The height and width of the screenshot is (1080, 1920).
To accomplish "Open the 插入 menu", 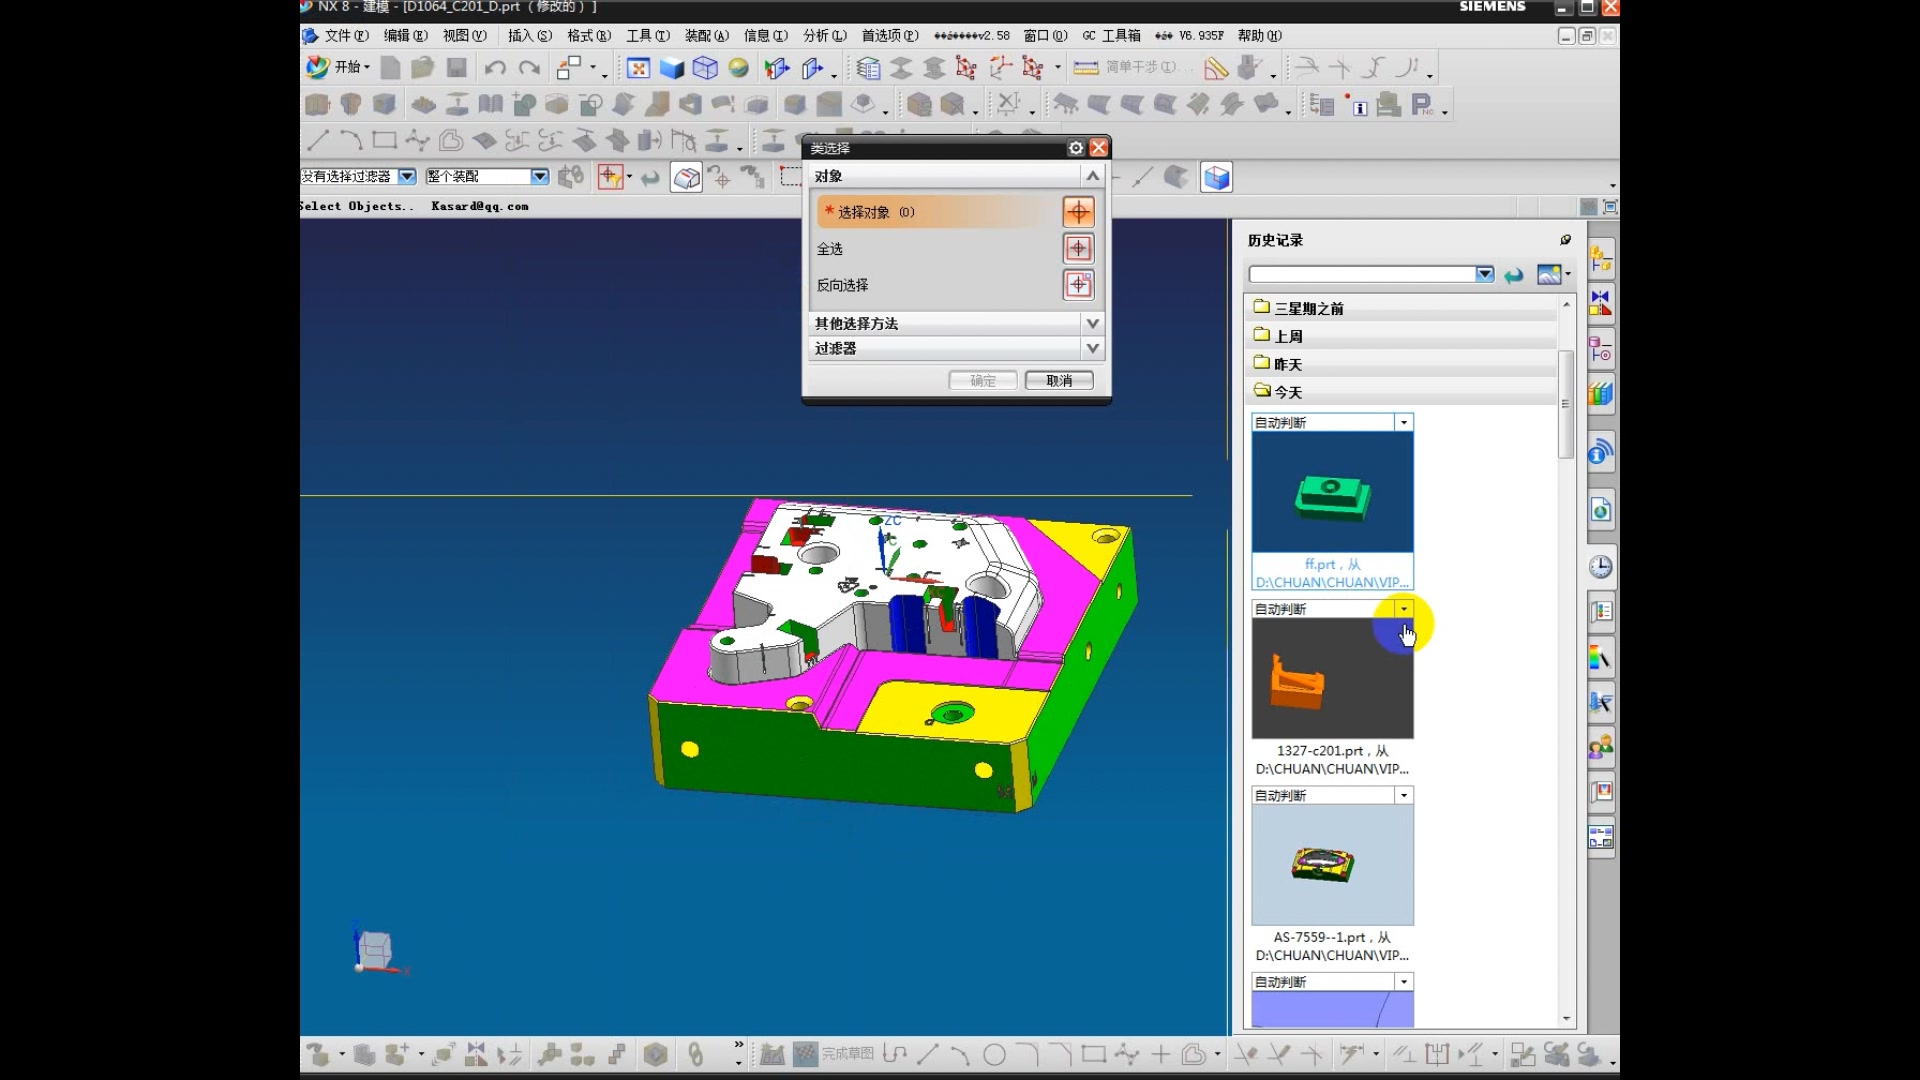I will coord(529,36).
